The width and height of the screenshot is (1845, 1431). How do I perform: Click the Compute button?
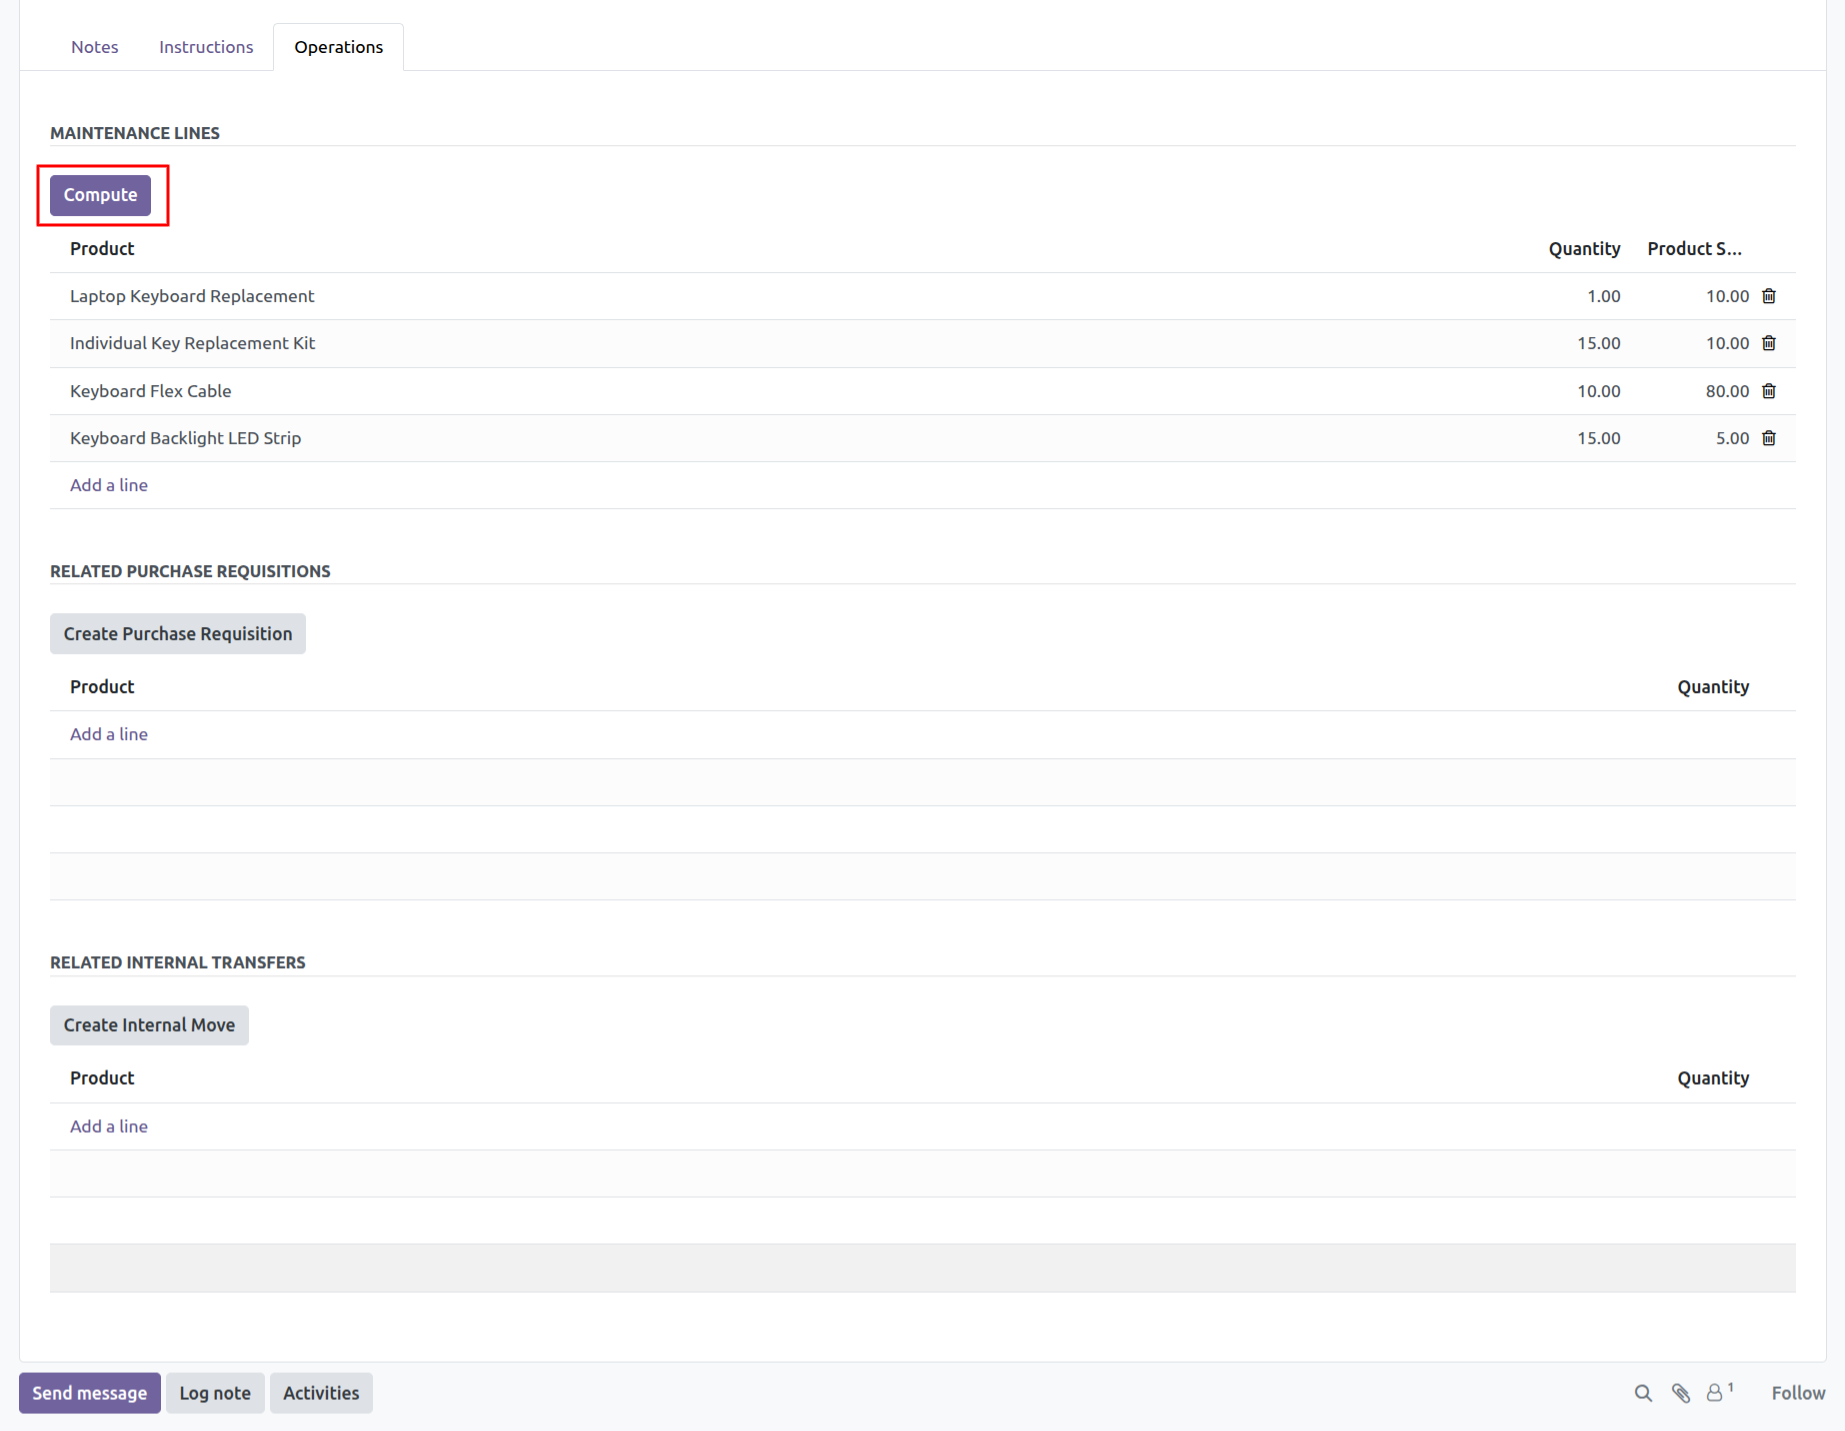(101, 195)
